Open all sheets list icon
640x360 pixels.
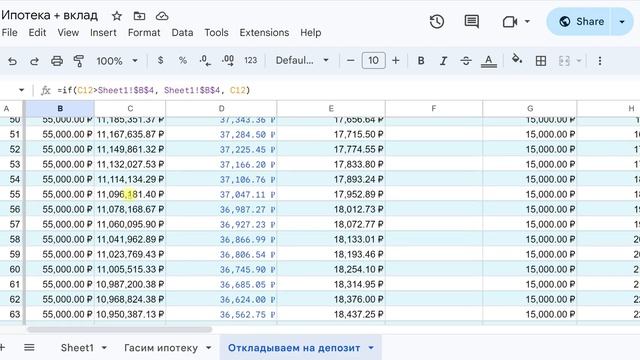point(29,348)
